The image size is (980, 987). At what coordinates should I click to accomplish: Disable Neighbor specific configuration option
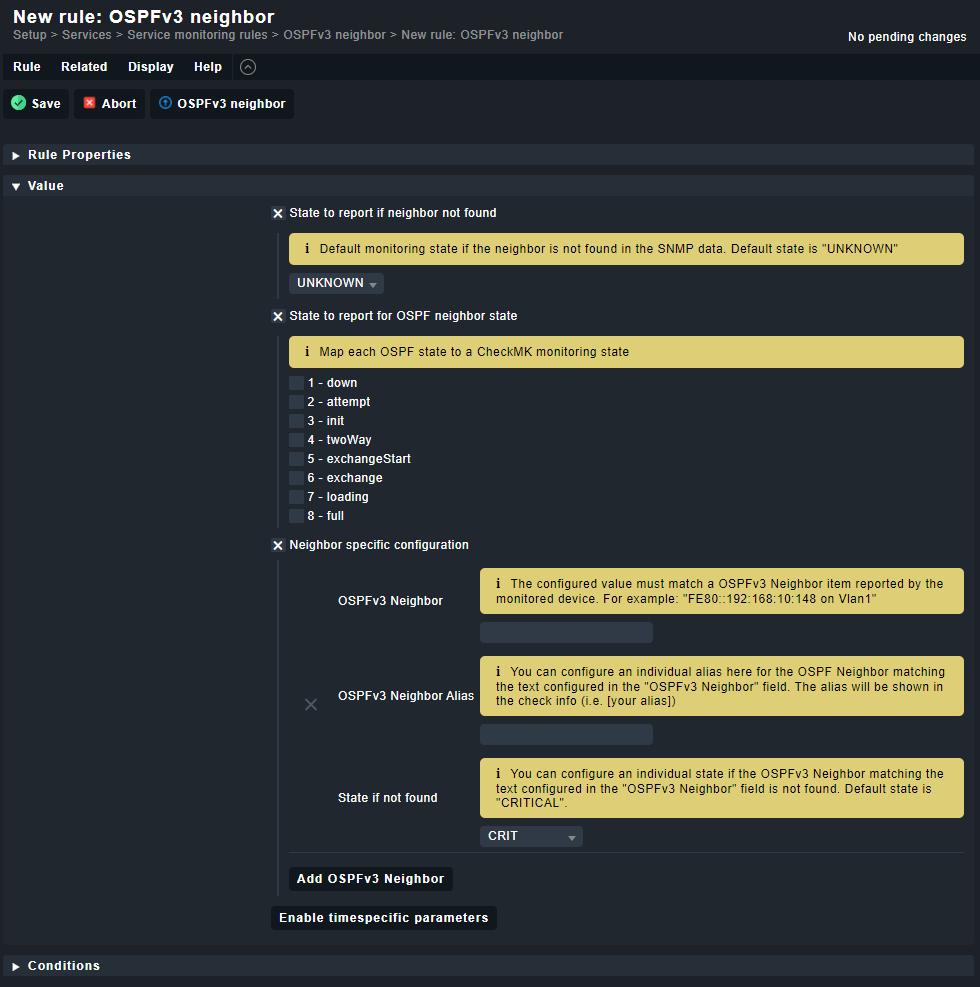click(x=278, y=545)
